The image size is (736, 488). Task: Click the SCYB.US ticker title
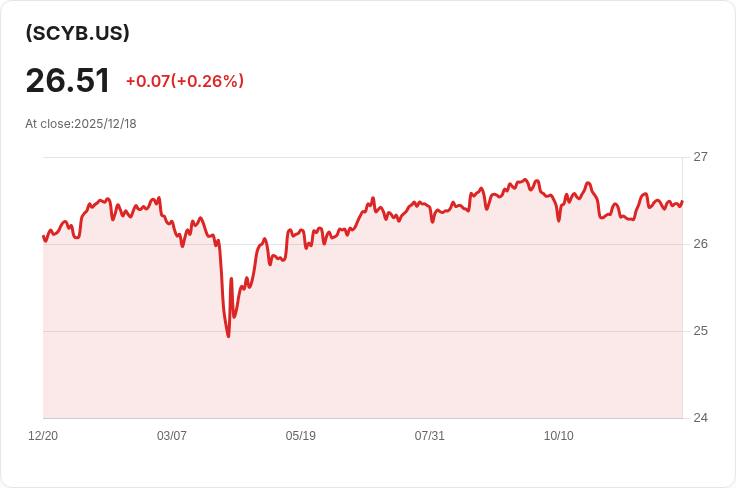click(x=77, y=33)
